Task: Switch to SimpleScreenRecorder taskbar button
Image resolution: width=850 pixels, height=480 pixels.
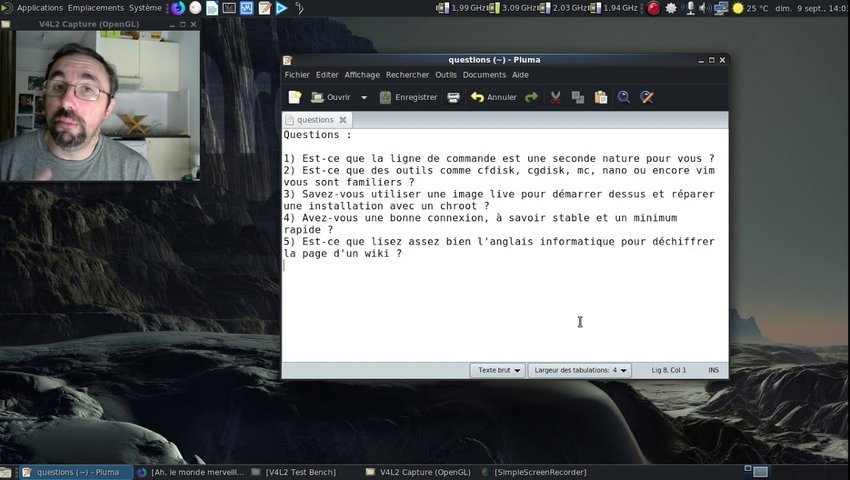Action: point(534,472)
